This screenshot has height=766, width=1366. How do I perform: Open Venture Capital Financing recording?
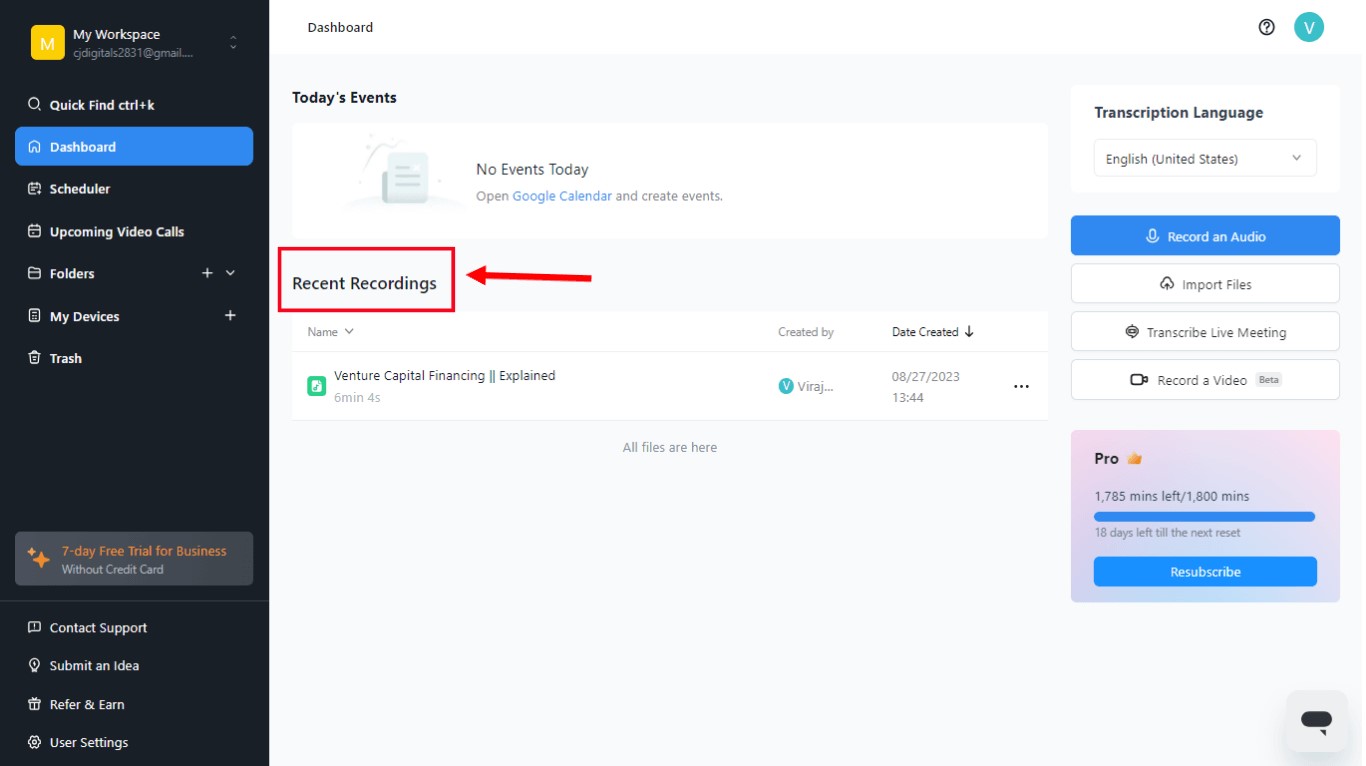(444, 376)
